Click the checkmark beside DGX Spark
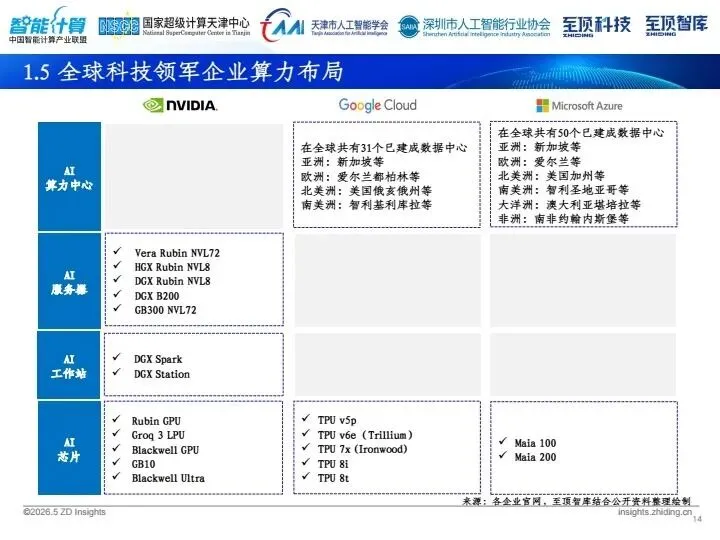 (x=117, y=357)
